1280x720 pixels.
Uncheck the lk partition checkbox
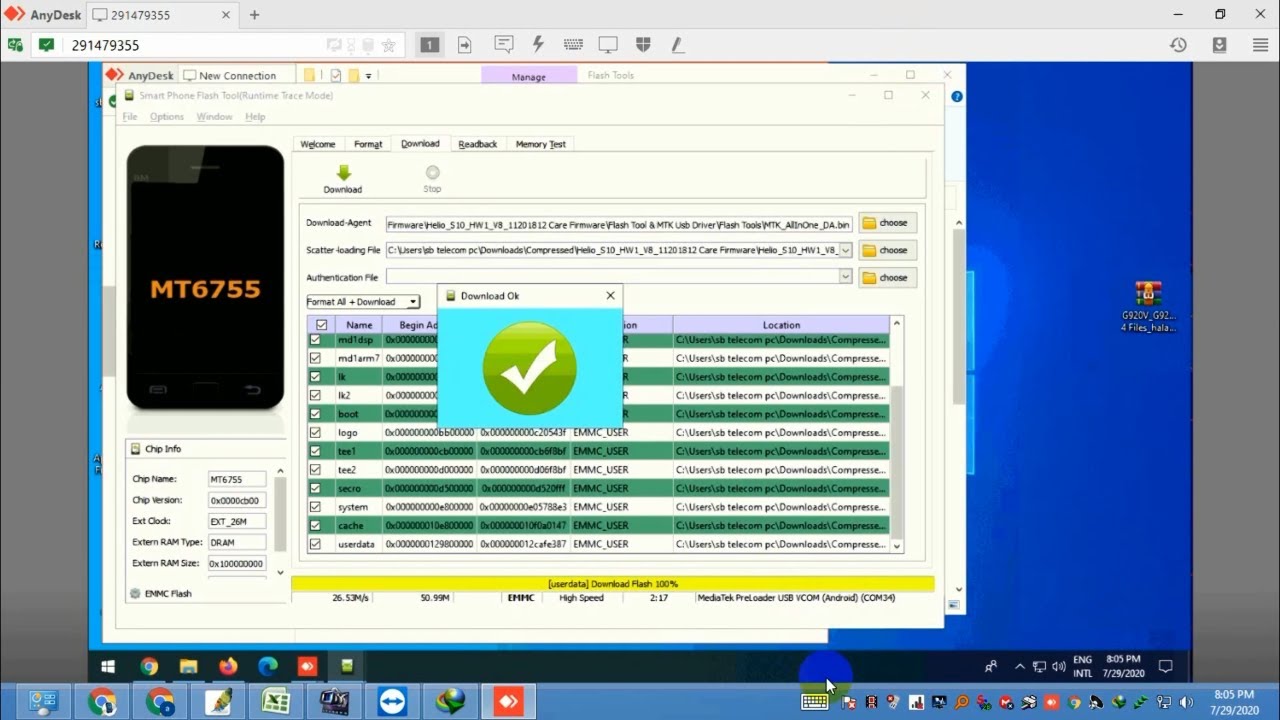point(315,377)
